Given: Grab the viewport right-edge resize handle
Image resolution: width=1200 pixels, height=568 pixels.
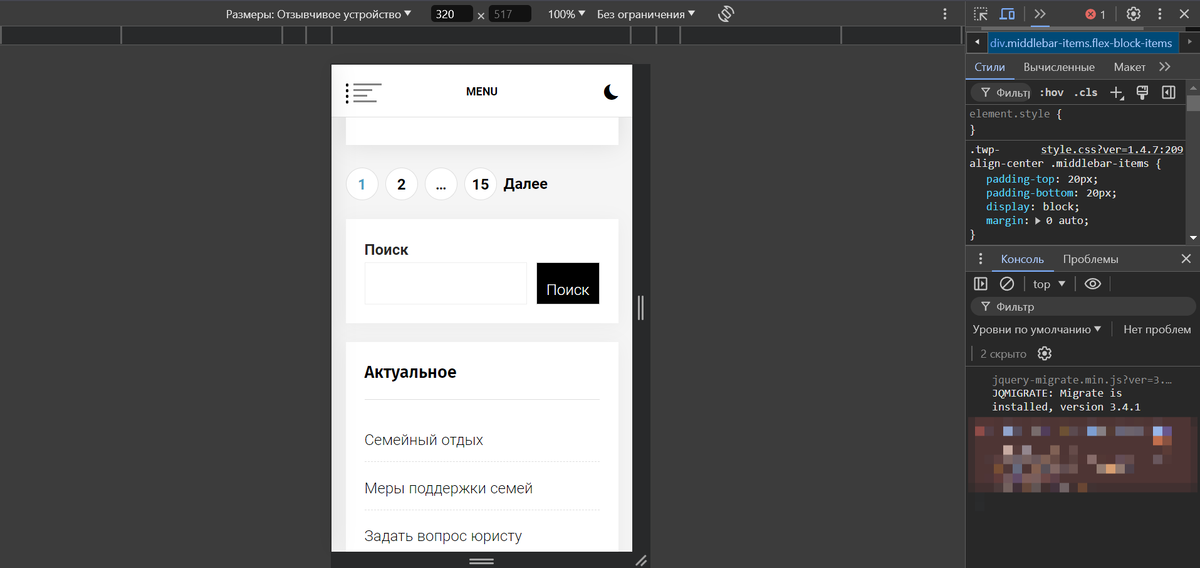Looking at the screenshot, I should (x=640, y=308).
